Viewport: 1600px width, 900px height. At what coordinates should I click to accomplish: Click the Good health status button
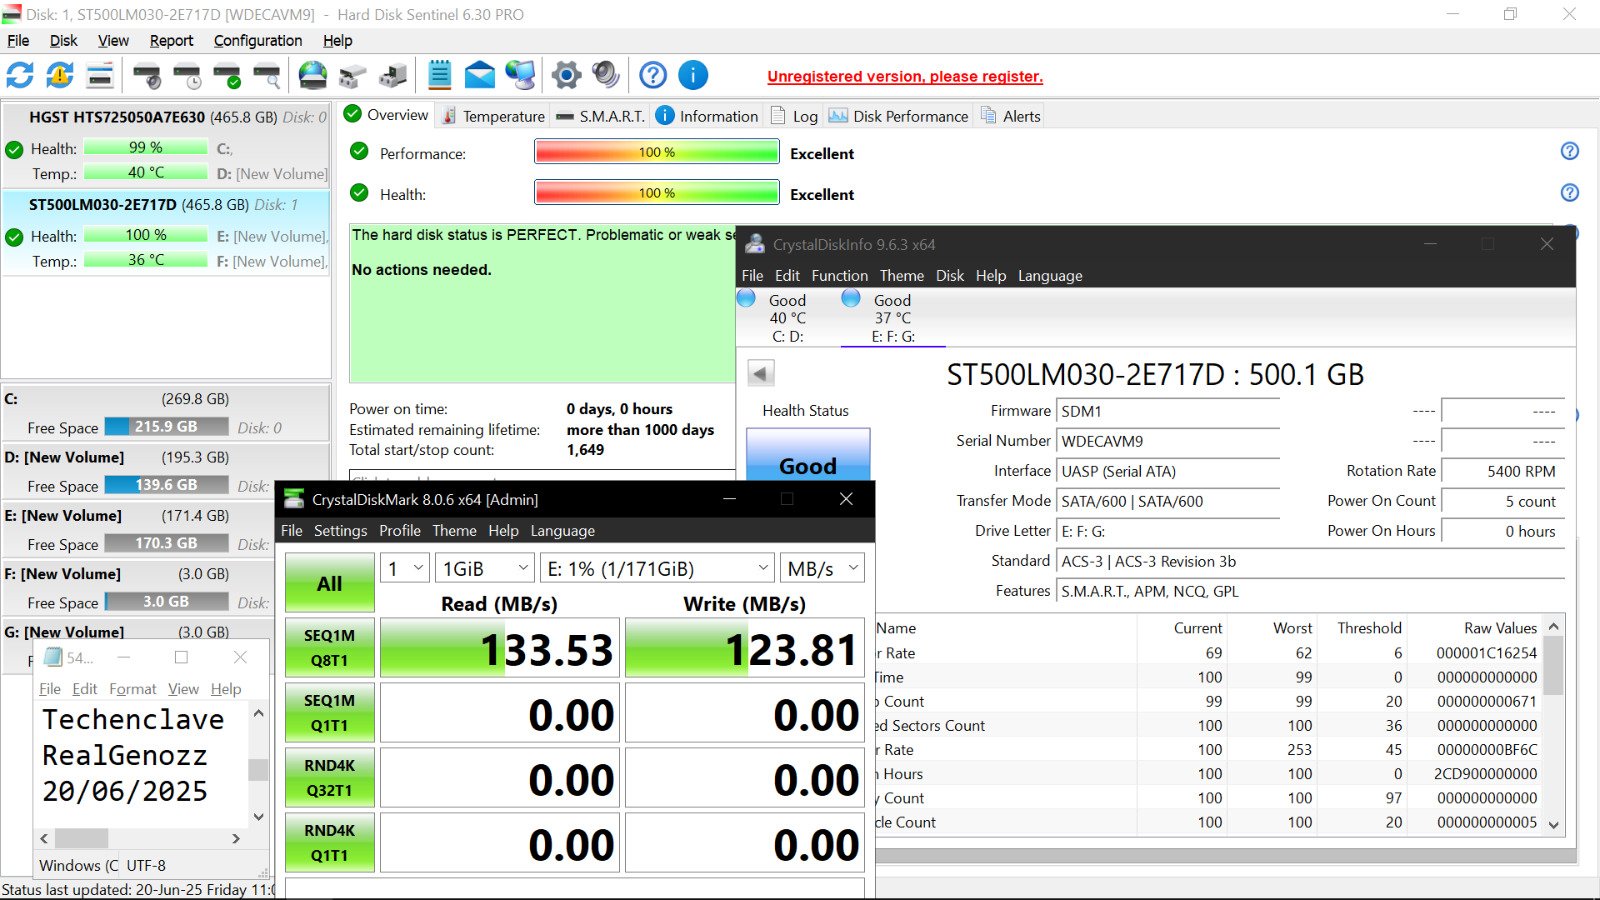[x=808, y=459]
